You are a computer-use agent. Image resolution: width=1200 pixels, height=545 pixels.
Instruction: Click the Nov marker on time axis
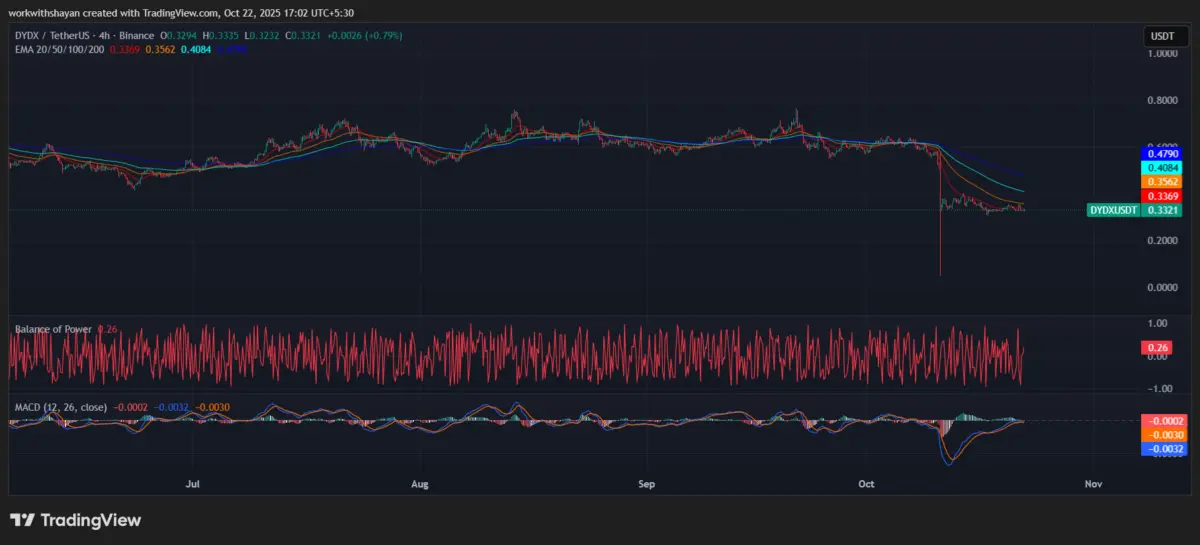(1092, 484)
